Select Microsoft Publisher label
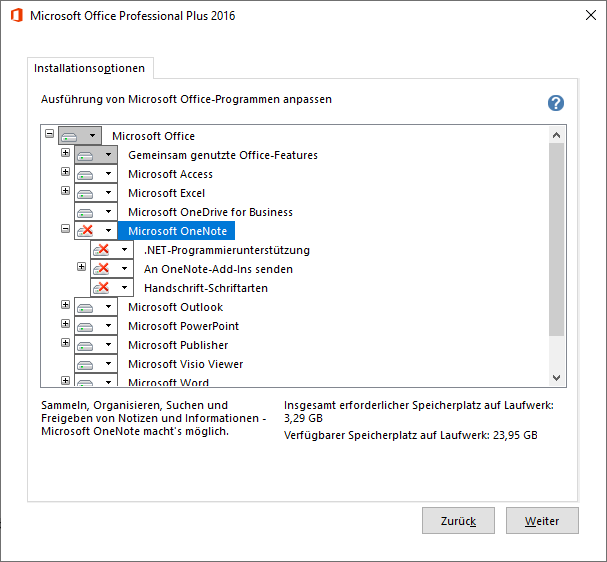 (178, 345)
